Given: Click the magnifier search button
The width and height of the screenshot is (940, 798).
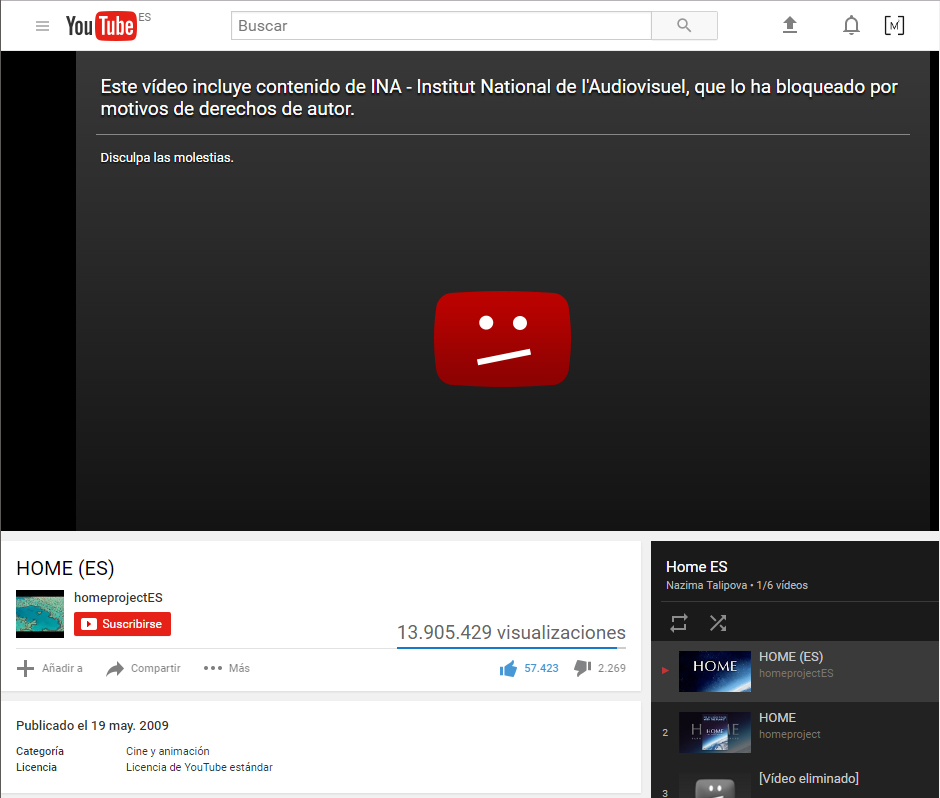Looking at the screenshot, I should click(x=684, y=26).
